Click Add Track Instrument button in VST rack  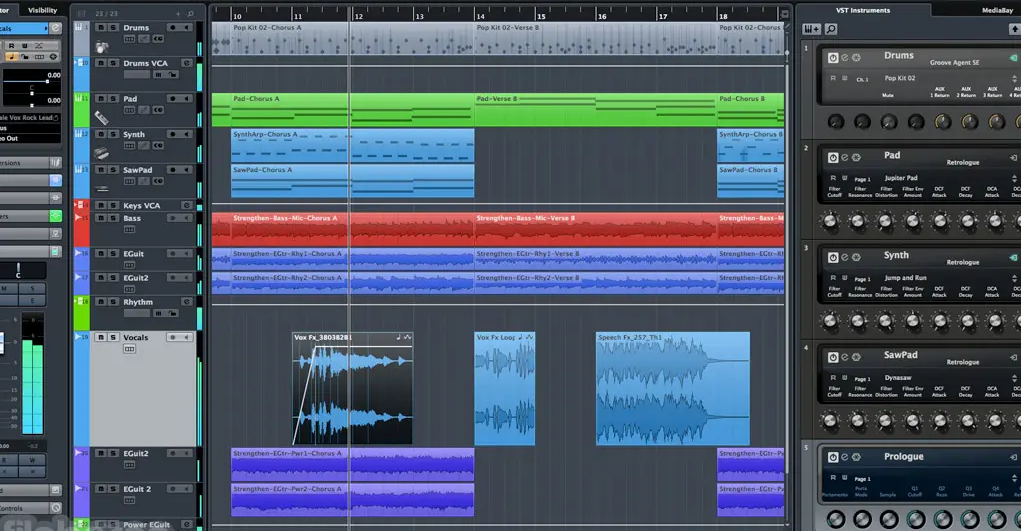point(811,29)
